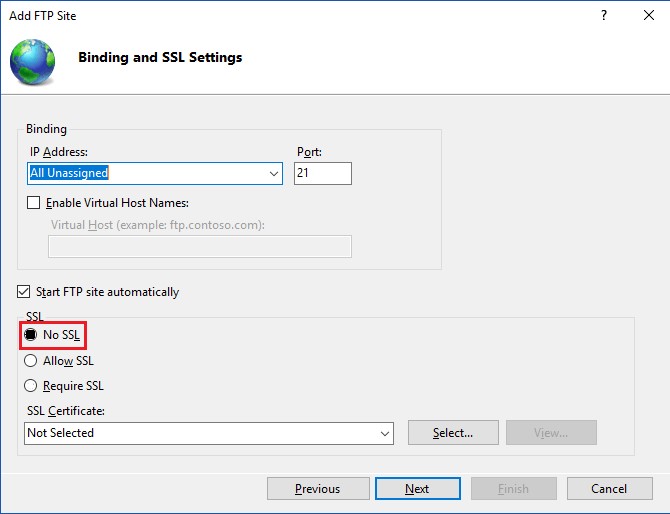
Task: Close the Add FTP Site dialog
Action: click(649, 15)
